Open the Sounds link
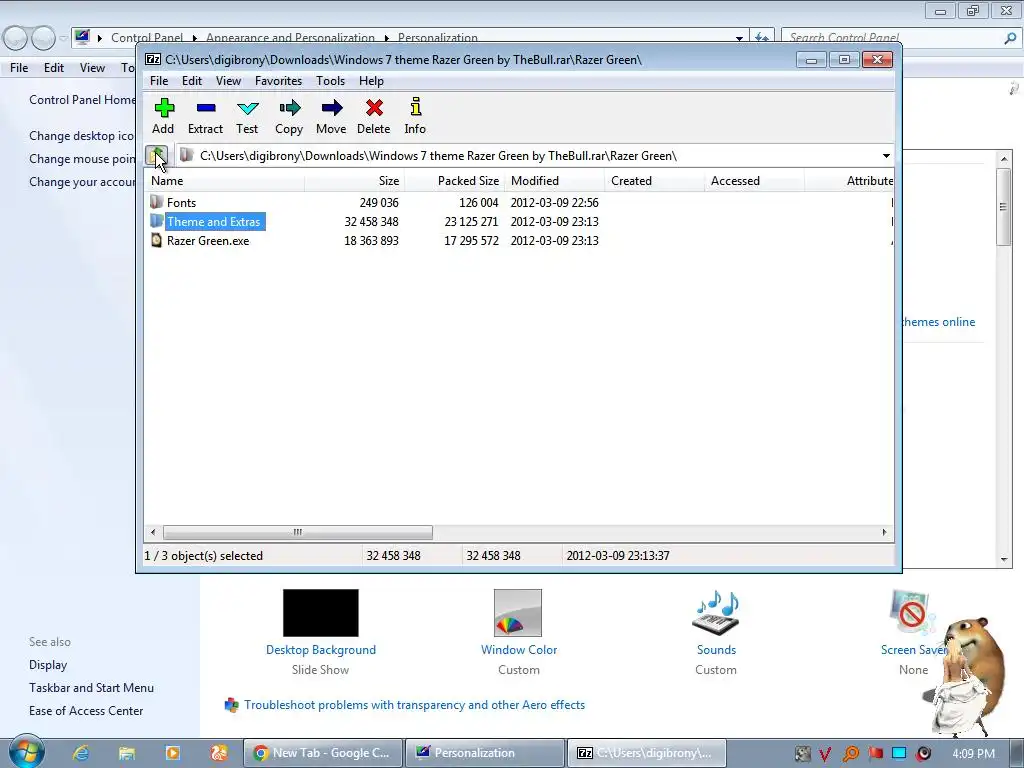The width and height of the screenshot is (1024, 768). point(716,650)
